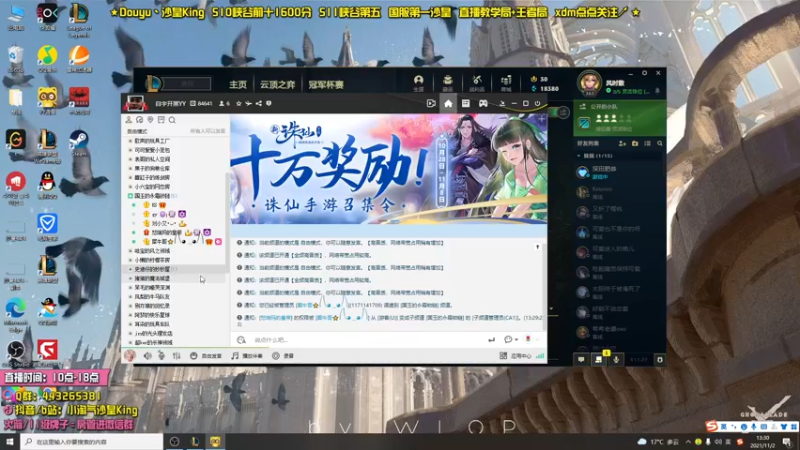Click the YY chat message input field
This screenshot has height=450, width=800.
[x=365, y=340]
